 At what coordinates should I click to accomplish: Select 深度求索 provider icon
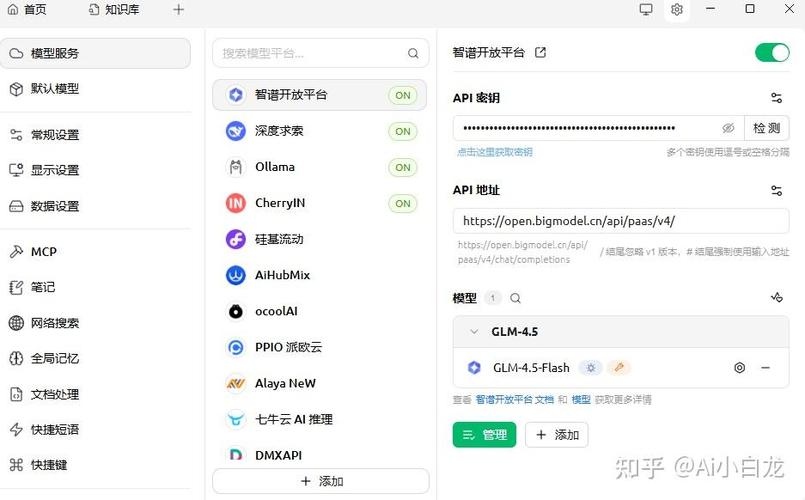click(236, 131)
